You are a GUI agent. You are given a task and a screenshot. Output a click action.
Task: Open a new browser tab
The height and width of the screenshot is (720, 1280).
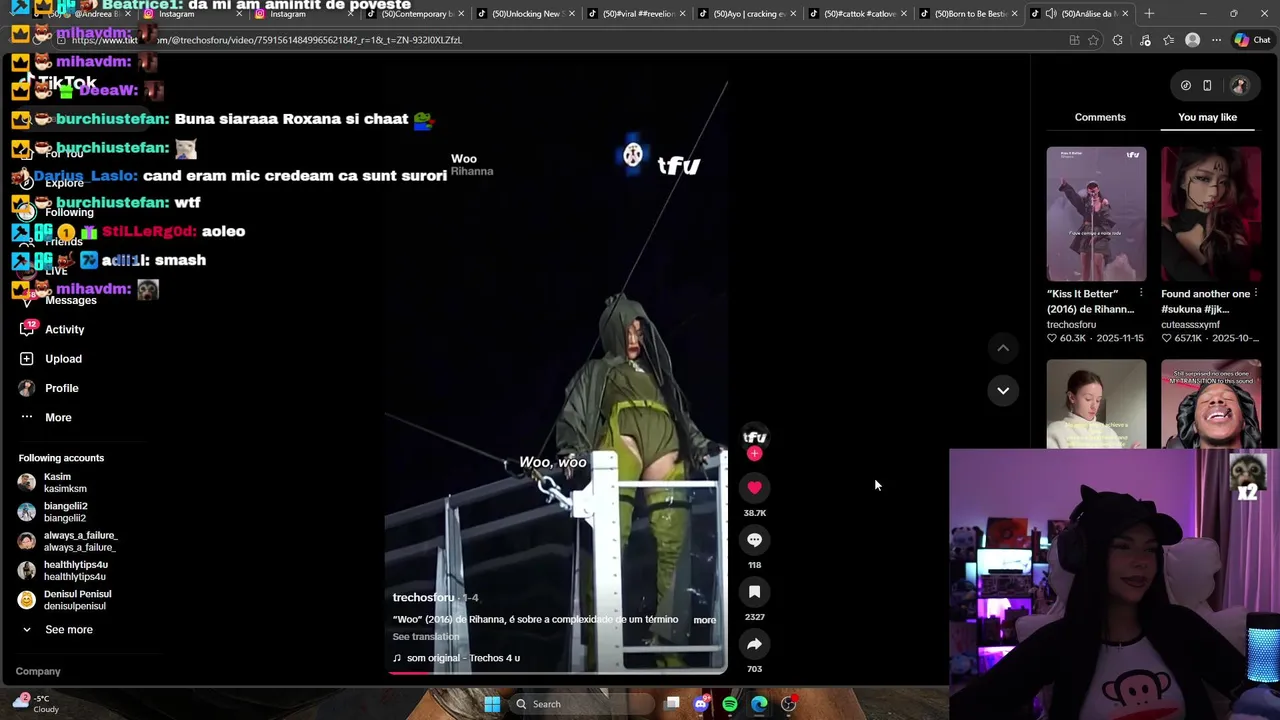[1149, 14]
